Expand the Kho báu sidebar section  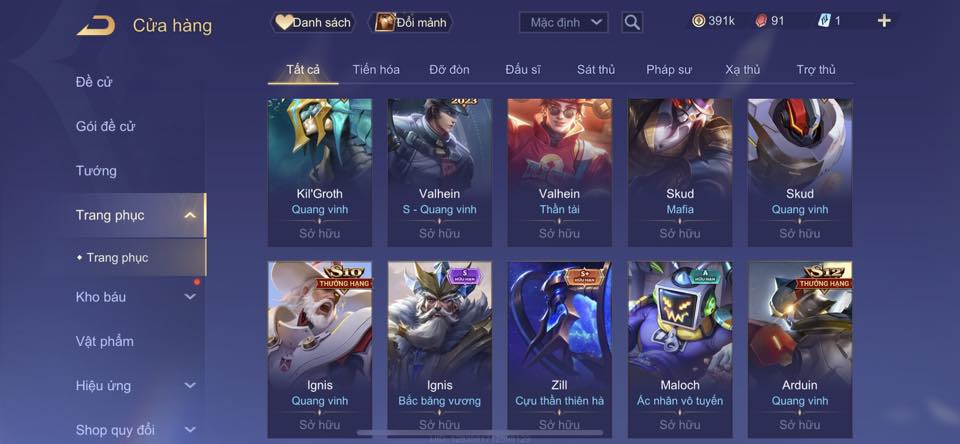190,296
